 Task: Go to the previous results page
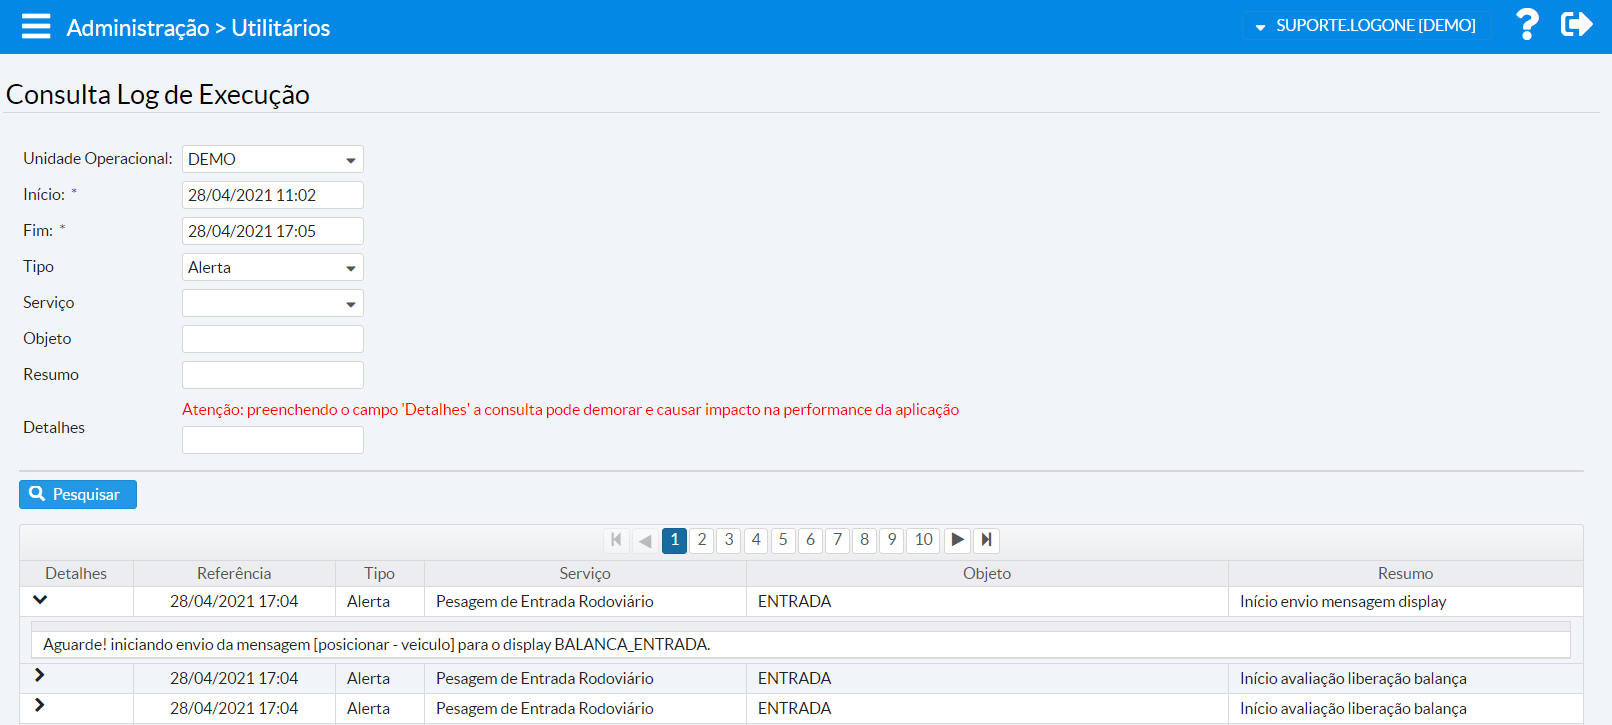645,540
